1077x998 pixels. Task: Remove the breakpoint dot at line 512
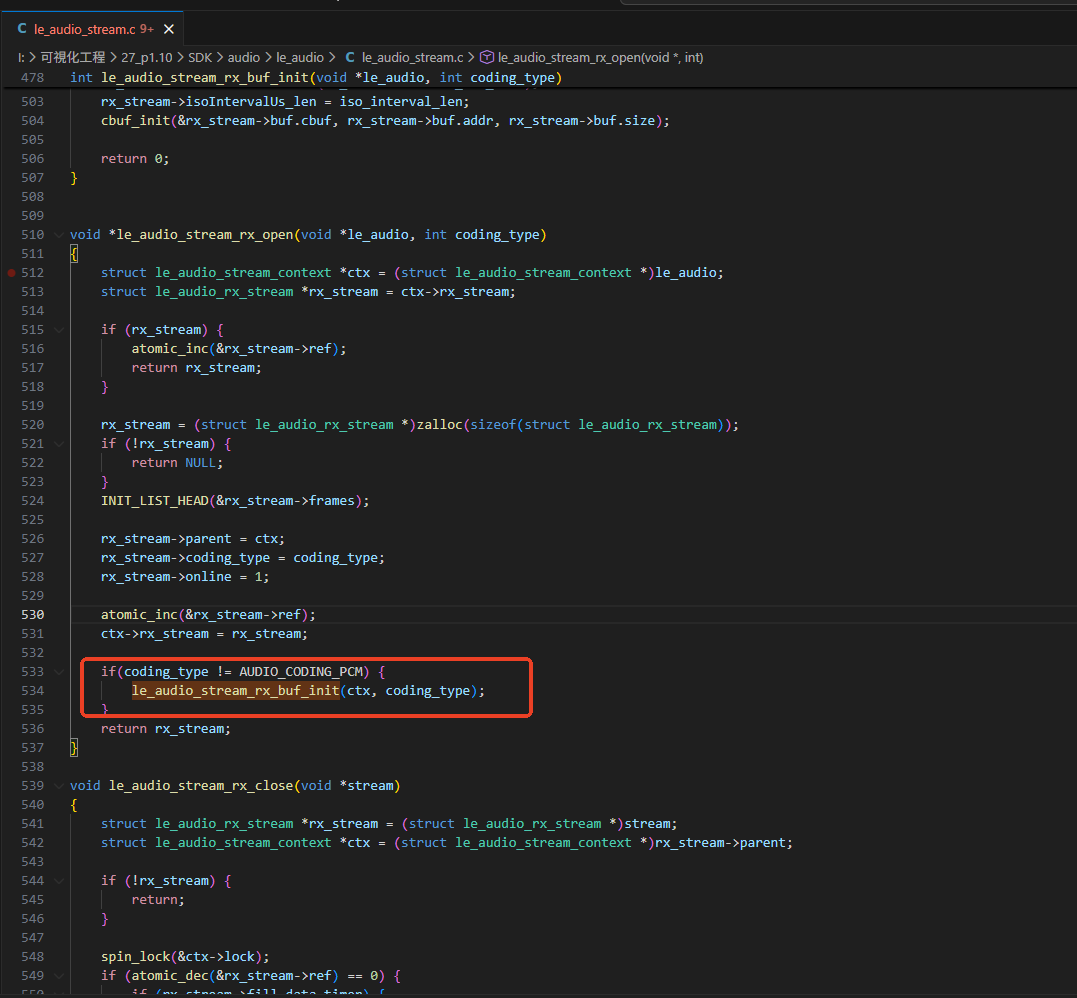[x=11, y=273]
